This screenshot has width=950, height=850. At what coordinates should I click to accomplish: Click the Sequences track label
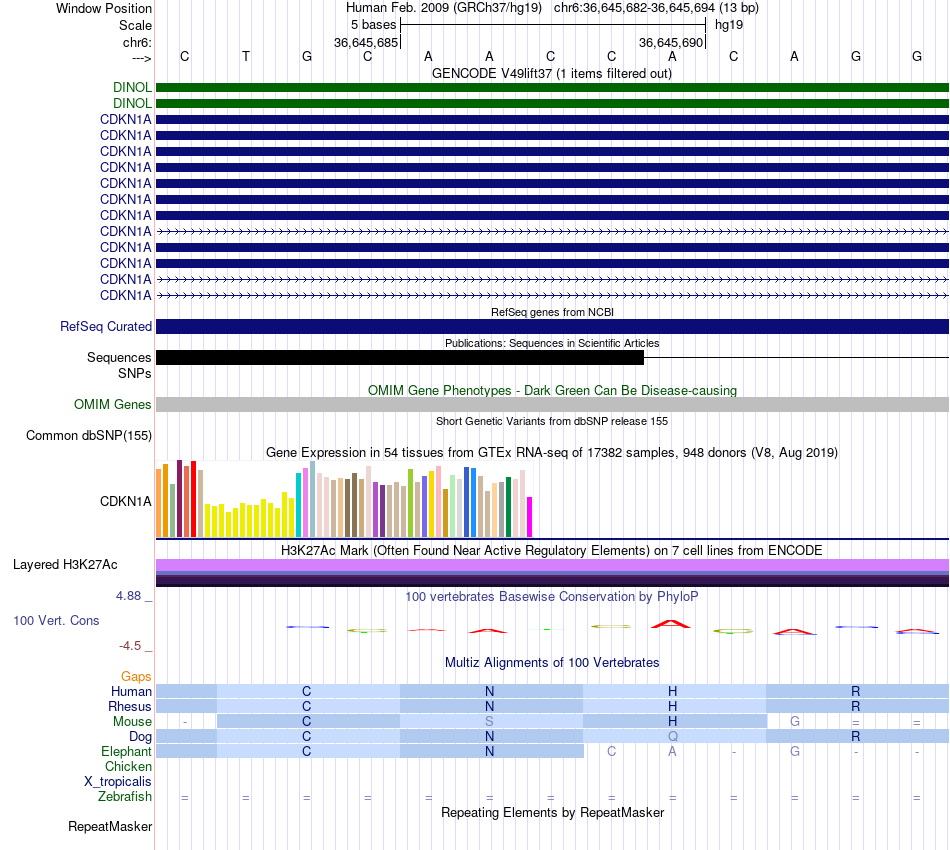119,357
